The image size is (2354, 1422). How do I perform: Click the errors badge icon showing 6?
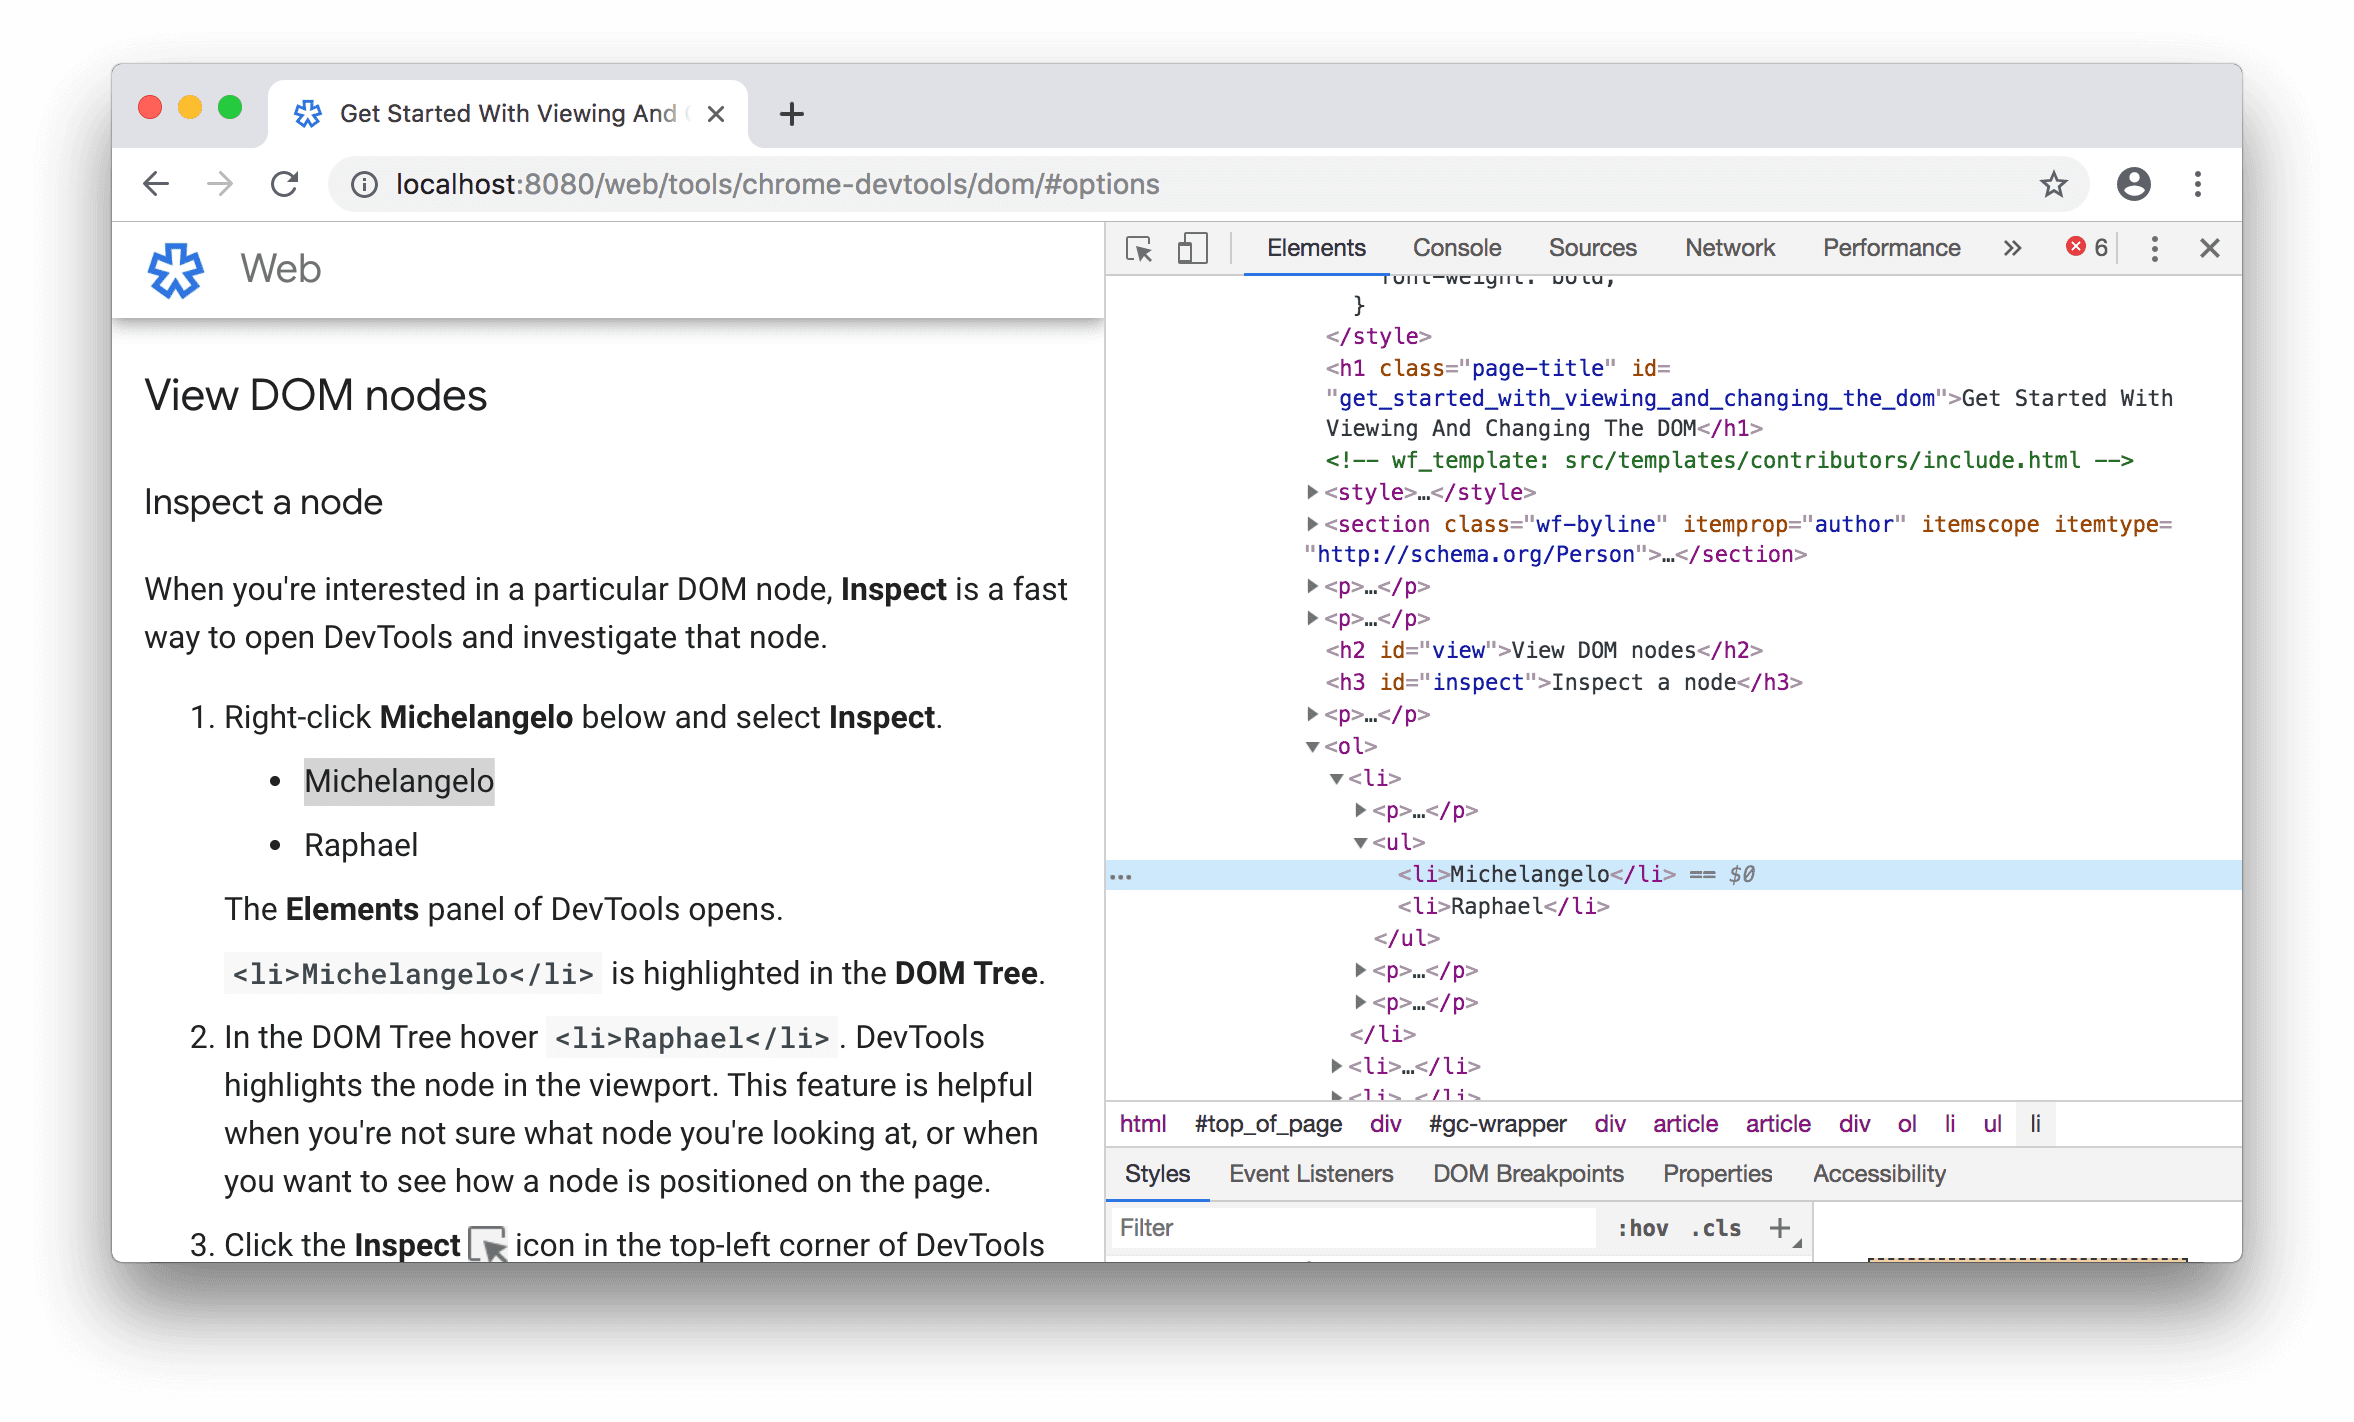(x=2085, y=245)
